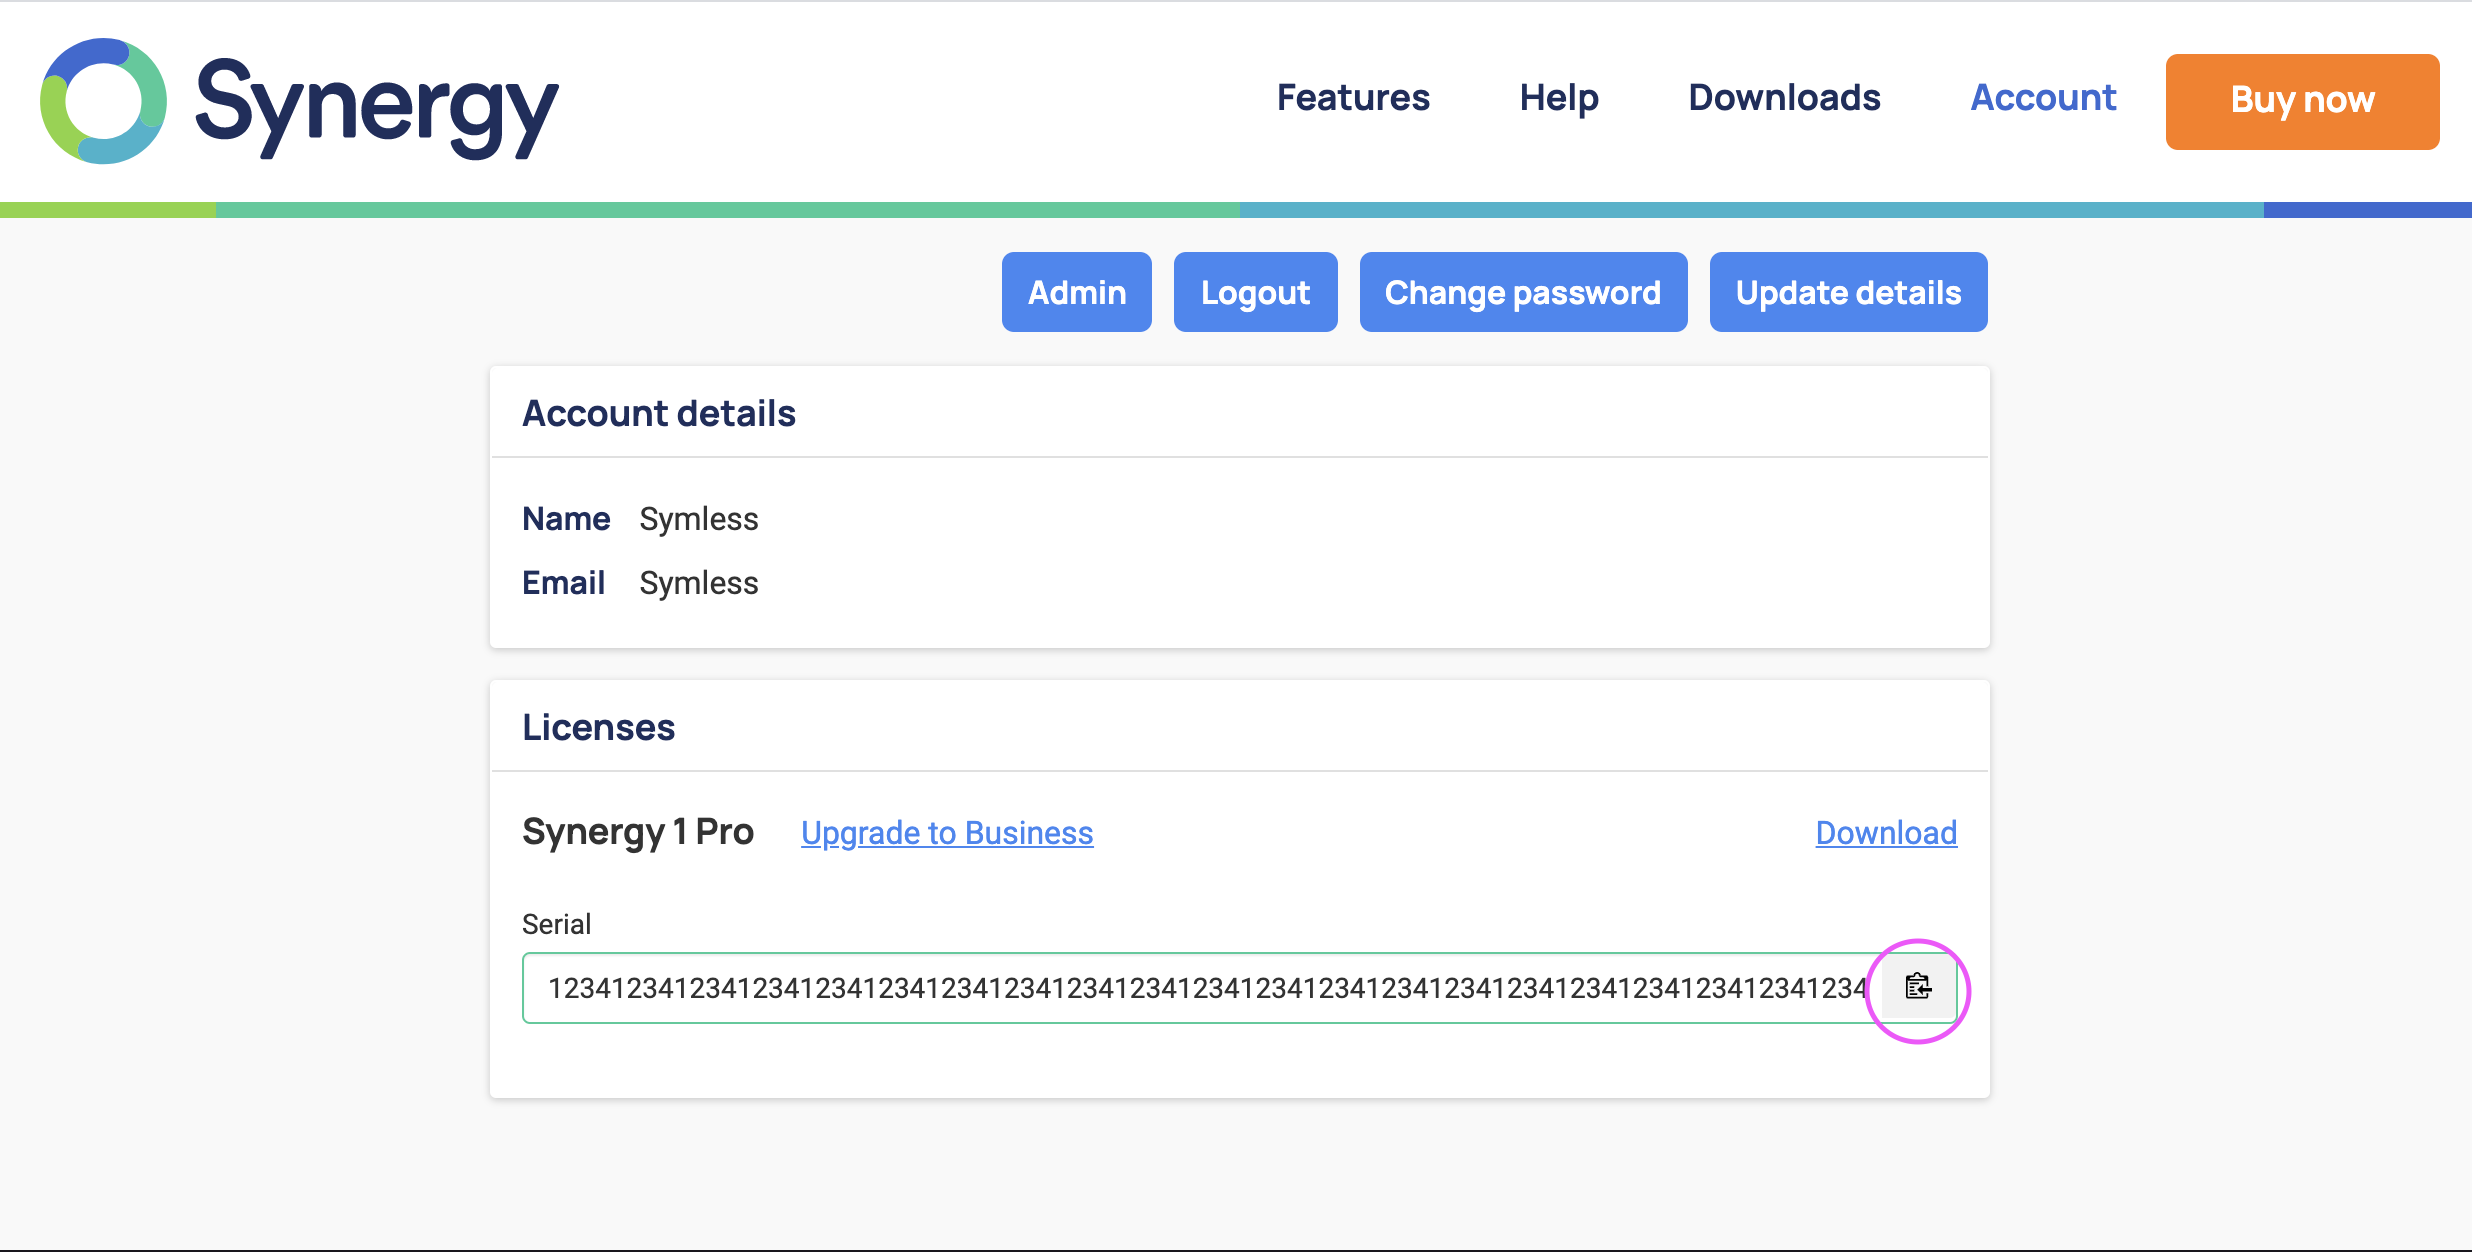Follow the Upgrade to Business link
The width and height of the screenshot is (2472, 1252).
coord(947,833)
